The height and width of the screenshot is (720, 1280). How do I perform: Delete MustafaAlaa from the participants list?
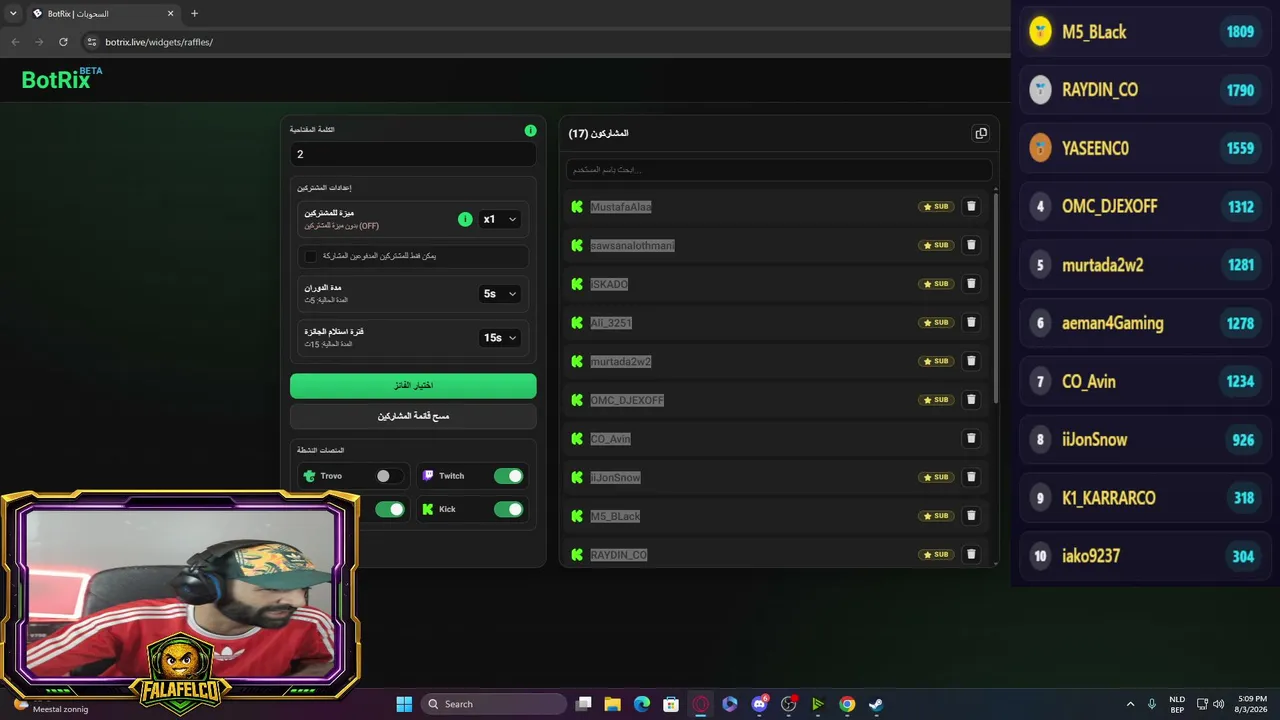pos(971,207)
